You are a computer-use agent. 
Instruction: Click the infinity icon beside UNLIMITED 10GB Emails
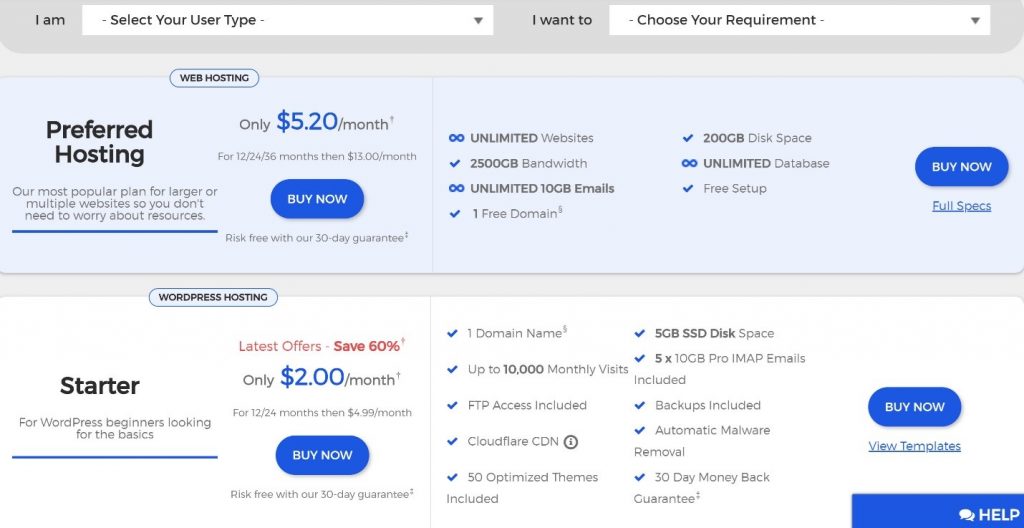pyautogui.click(x=456, y=189)
